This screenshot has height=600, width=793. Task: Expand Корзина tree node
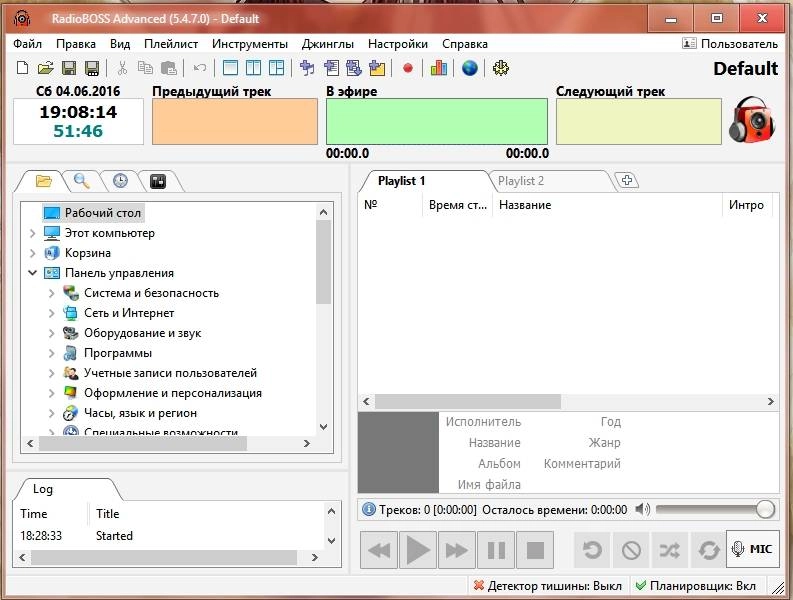(32, 253)
